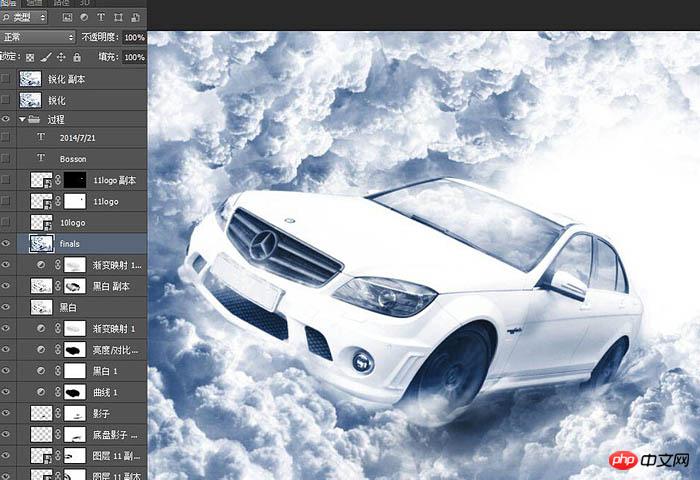Lock layer position move icon
700x480 pixels.
tap(61, 57)
